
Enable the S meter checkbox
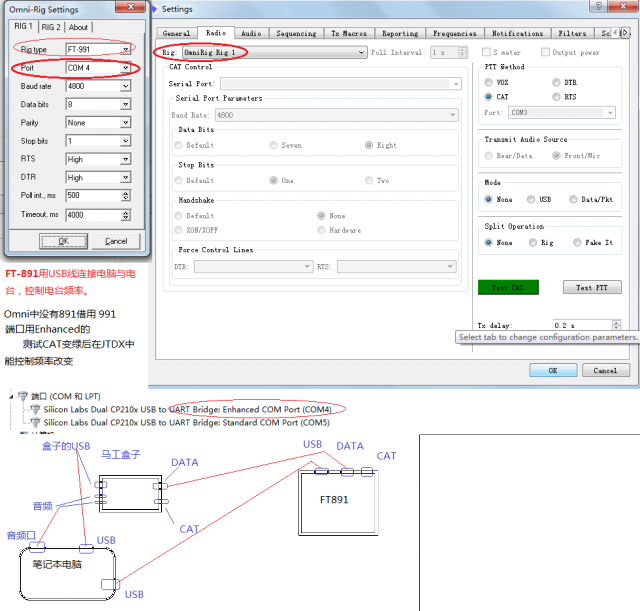[486, 52]
